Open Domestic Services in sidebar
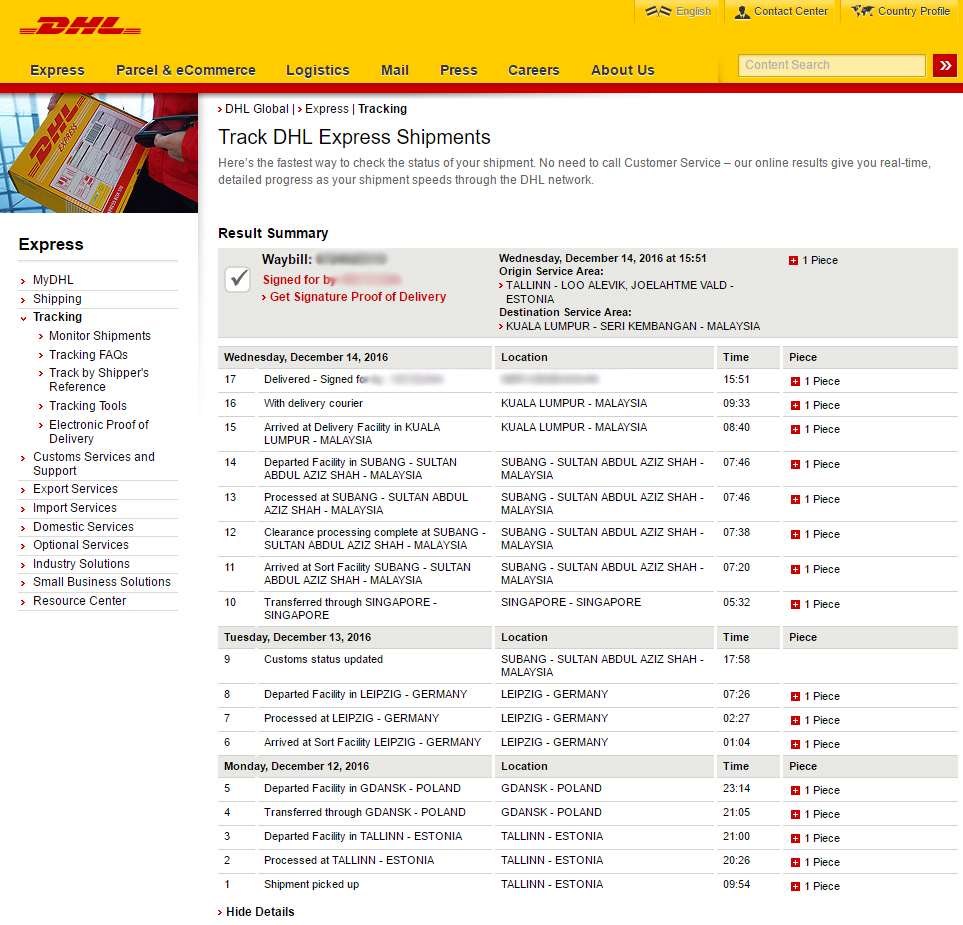The height and width of the screenshot is (925, 963). pyautogui.click(x=84, y=527)
